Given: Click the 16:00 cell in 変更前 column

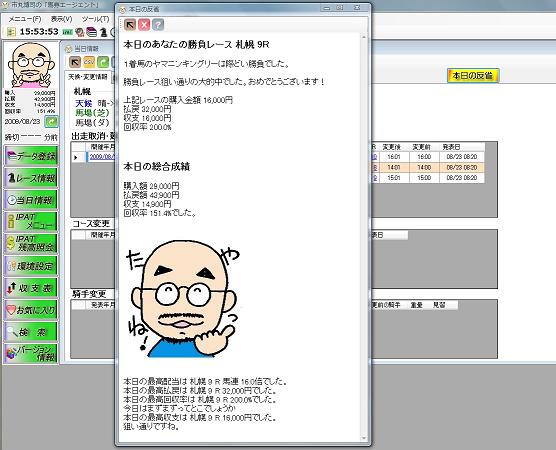Looking at the screenshot, I should 424,157.
